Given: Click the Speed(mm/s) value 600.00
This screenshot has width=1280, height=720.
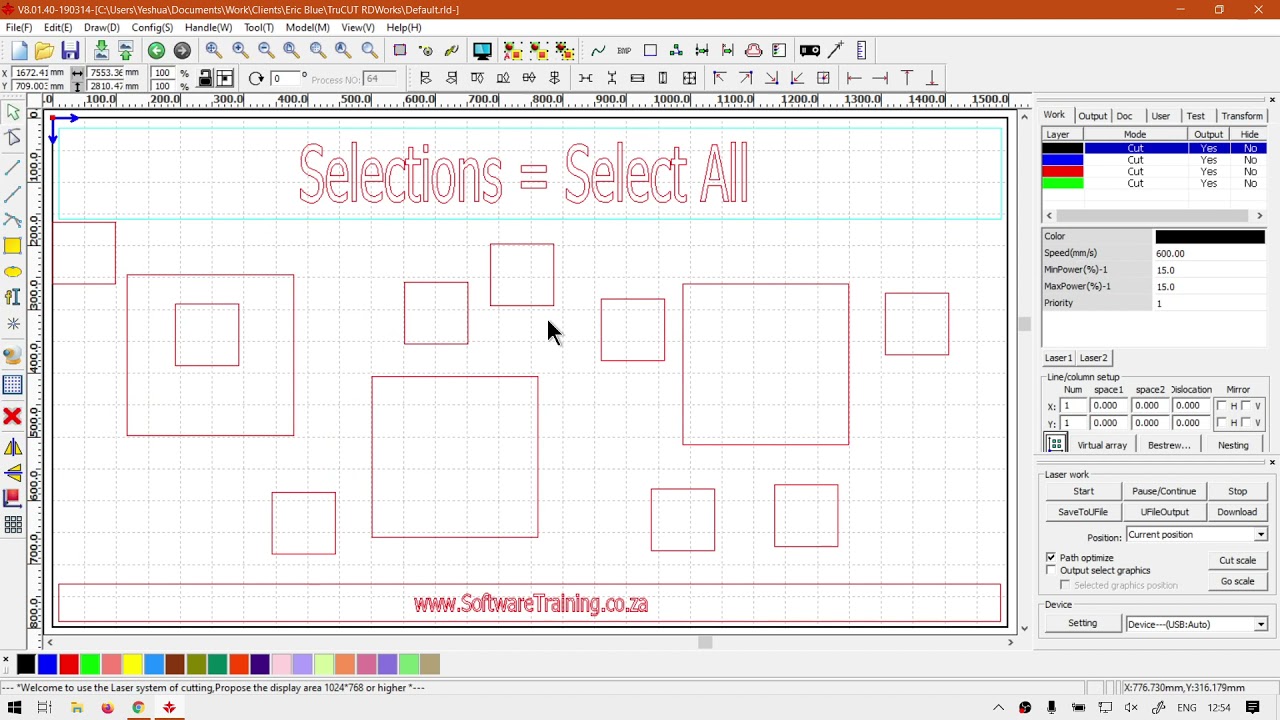Looking at the screenshot, I should 1210,254.
